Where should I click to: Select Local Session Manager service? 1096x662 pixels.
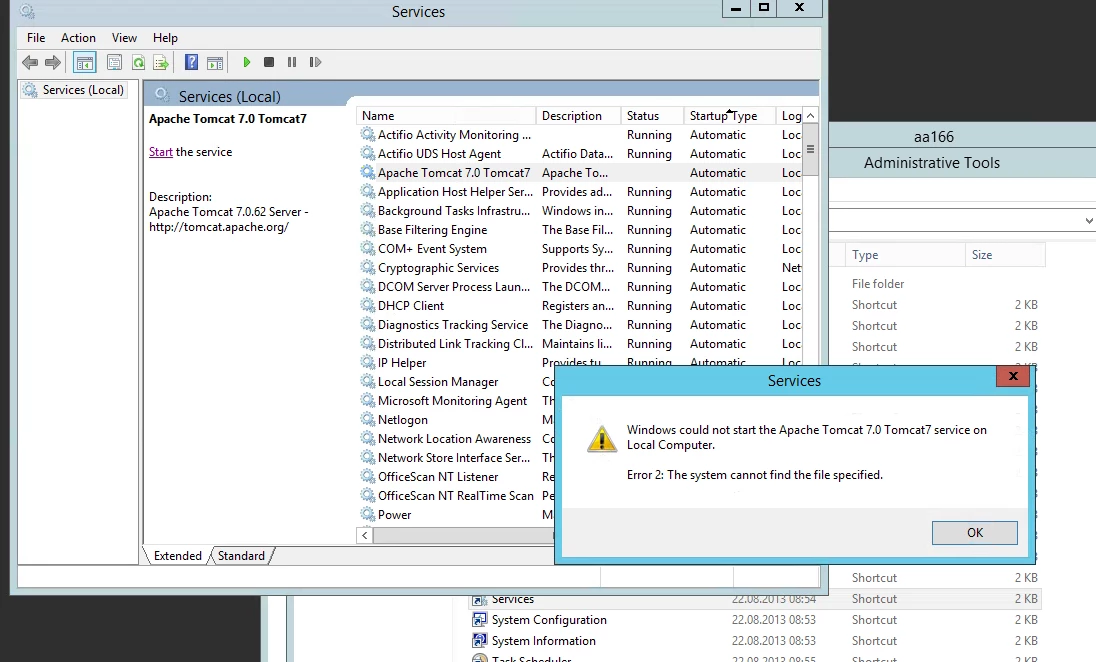(456, 382)
